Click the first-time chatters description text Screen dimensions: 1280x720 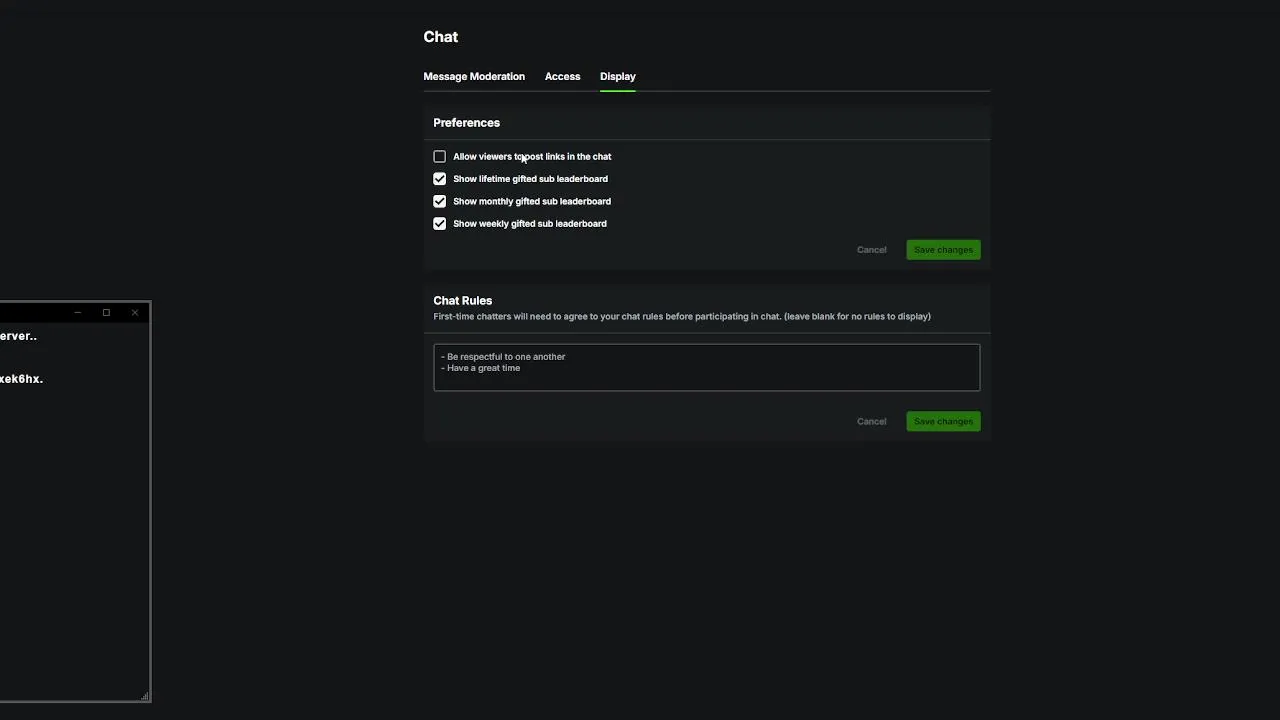(x=682, y=316)
